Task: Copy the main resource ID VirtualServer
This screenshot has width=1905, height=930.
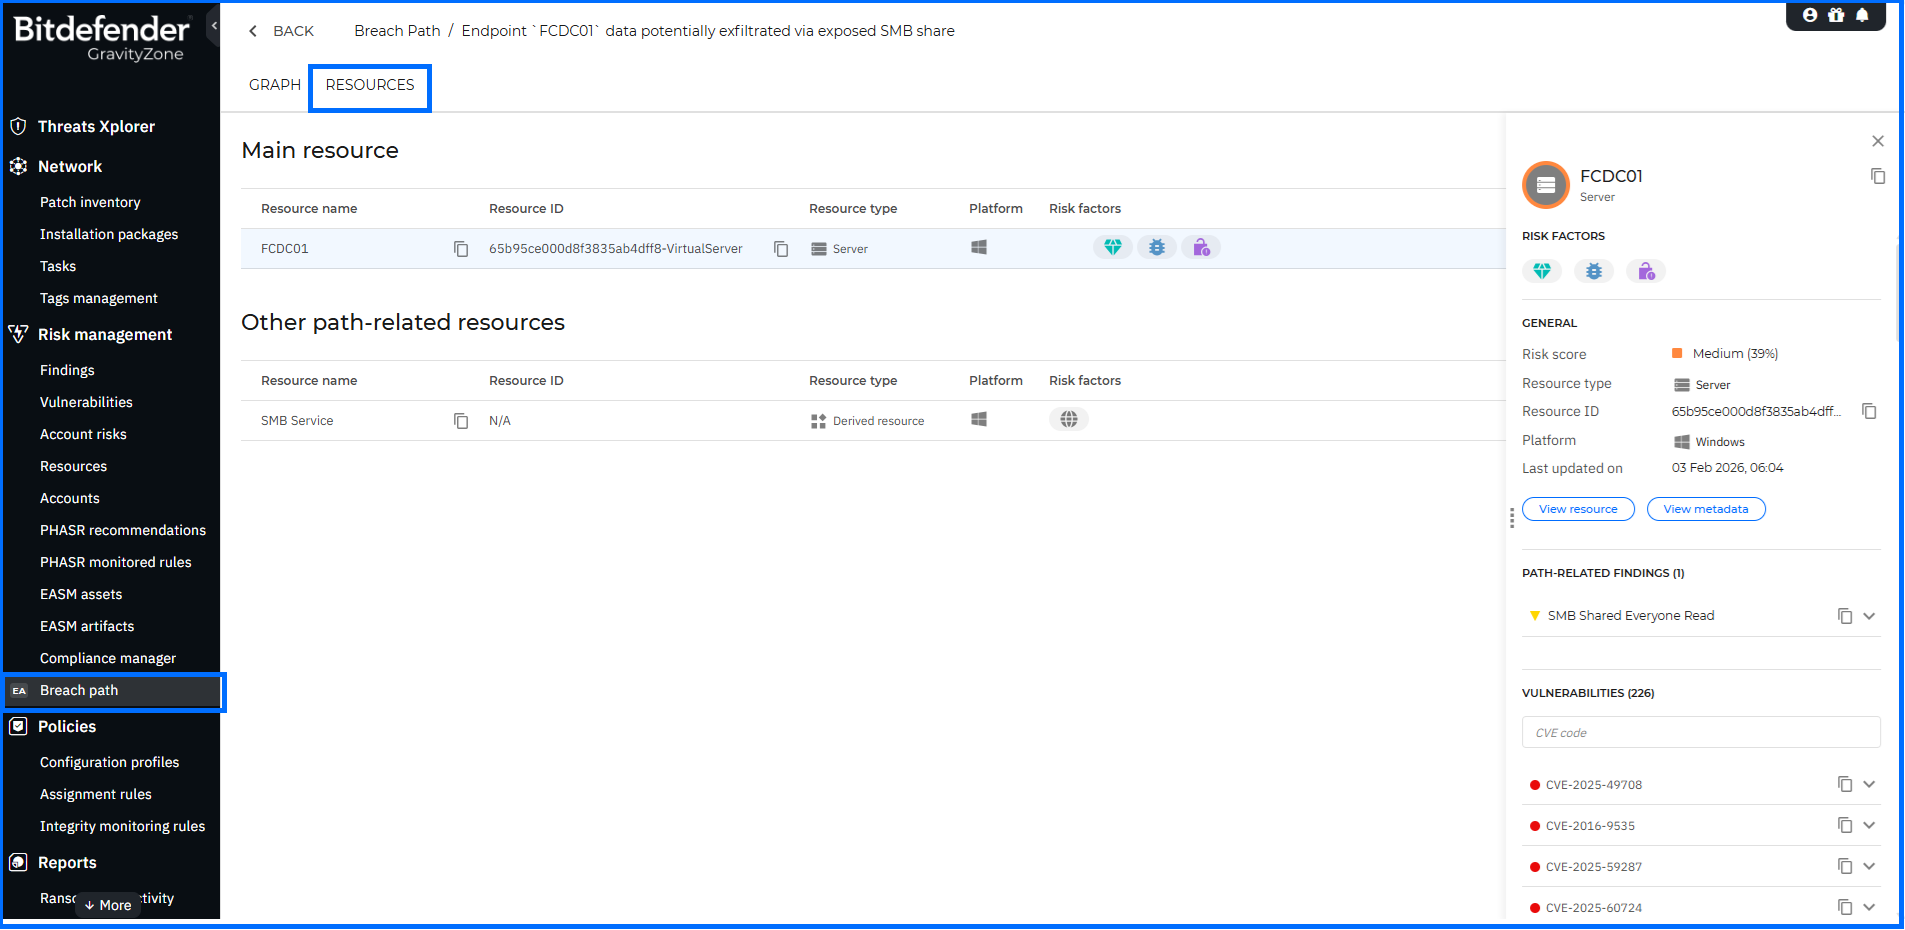Action: click(x=781, y=249)
